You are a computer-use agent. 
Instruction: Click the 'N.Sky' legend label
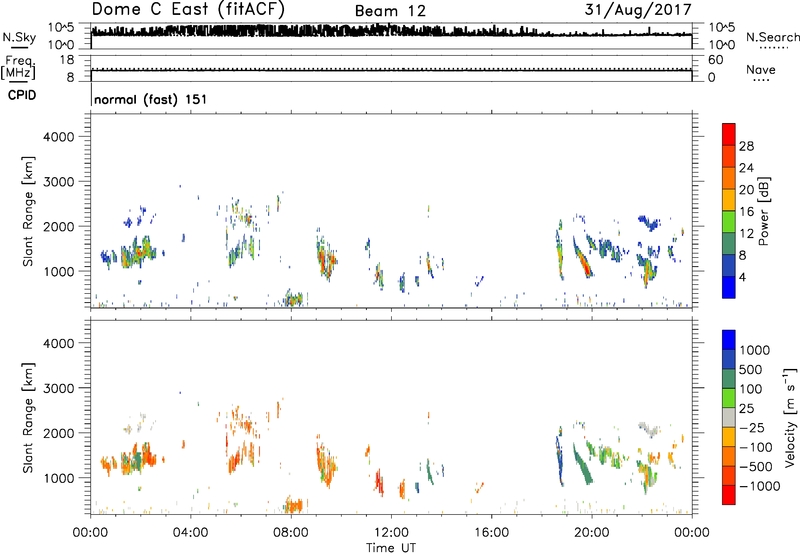click(19, 37)
